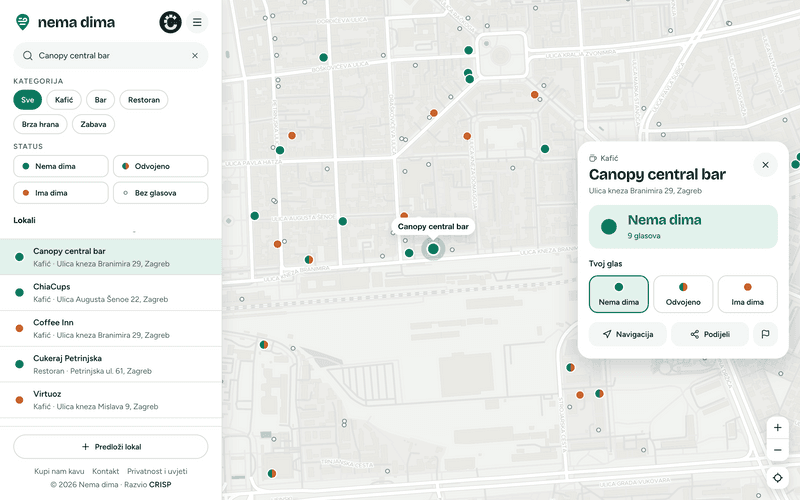Viewport: 800px width, 500px height.
Task: Toggle the Ima dima status filter
Action: [61, 193]
